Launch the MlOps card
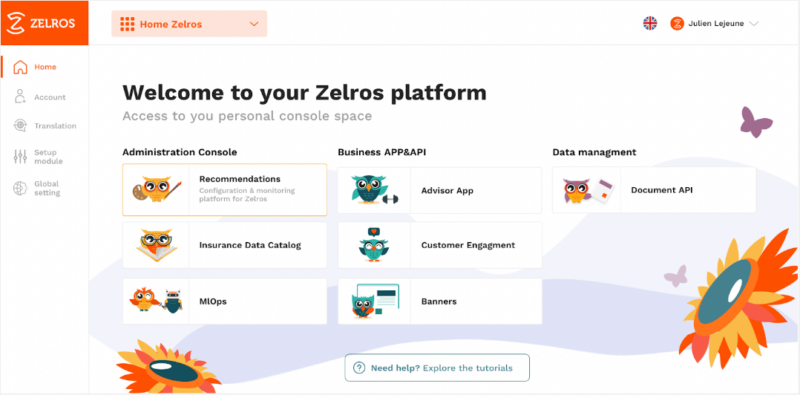This screenshot has height=398, width=800. (x=224, y=301)
